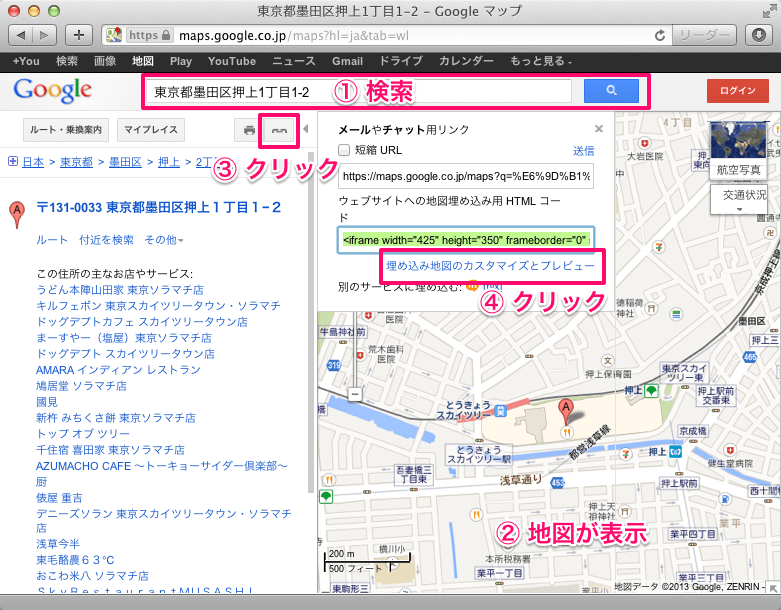Click the 日本 breadcrumb link
This screenshot has height=610, width=781.
(x=33, y=162)
